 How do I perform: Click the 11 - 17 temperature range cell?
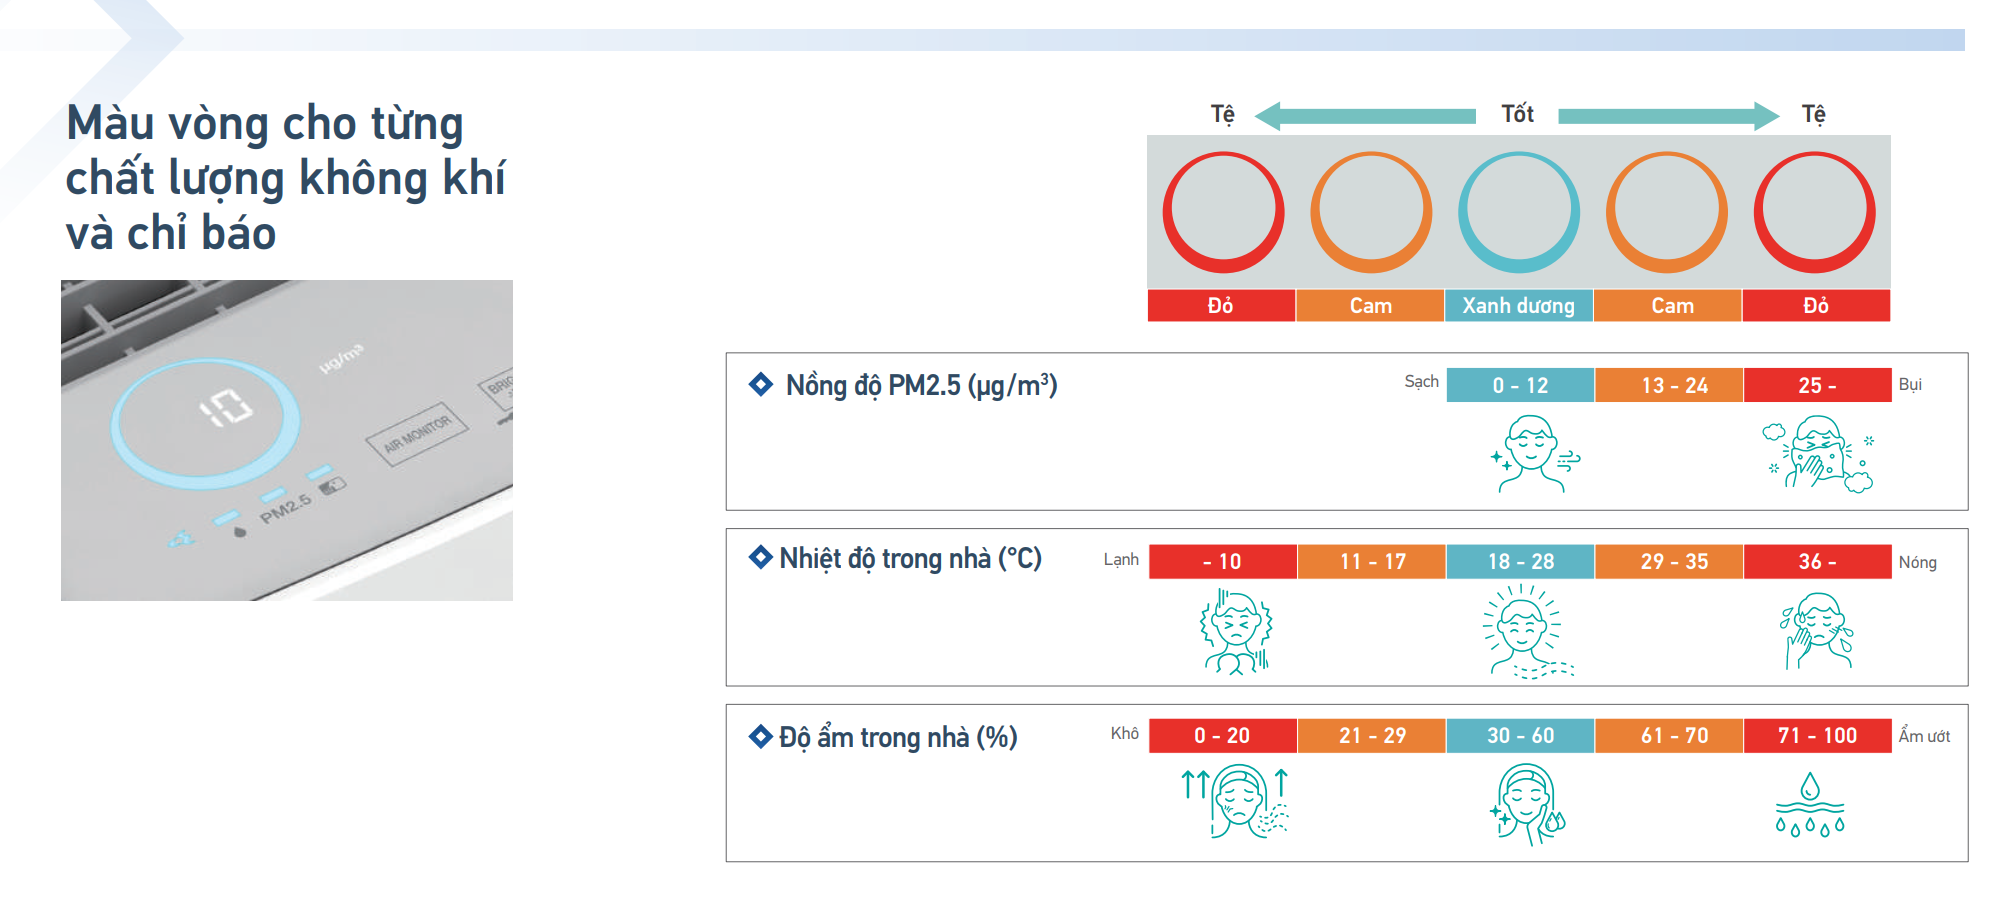pos(1372,561)
